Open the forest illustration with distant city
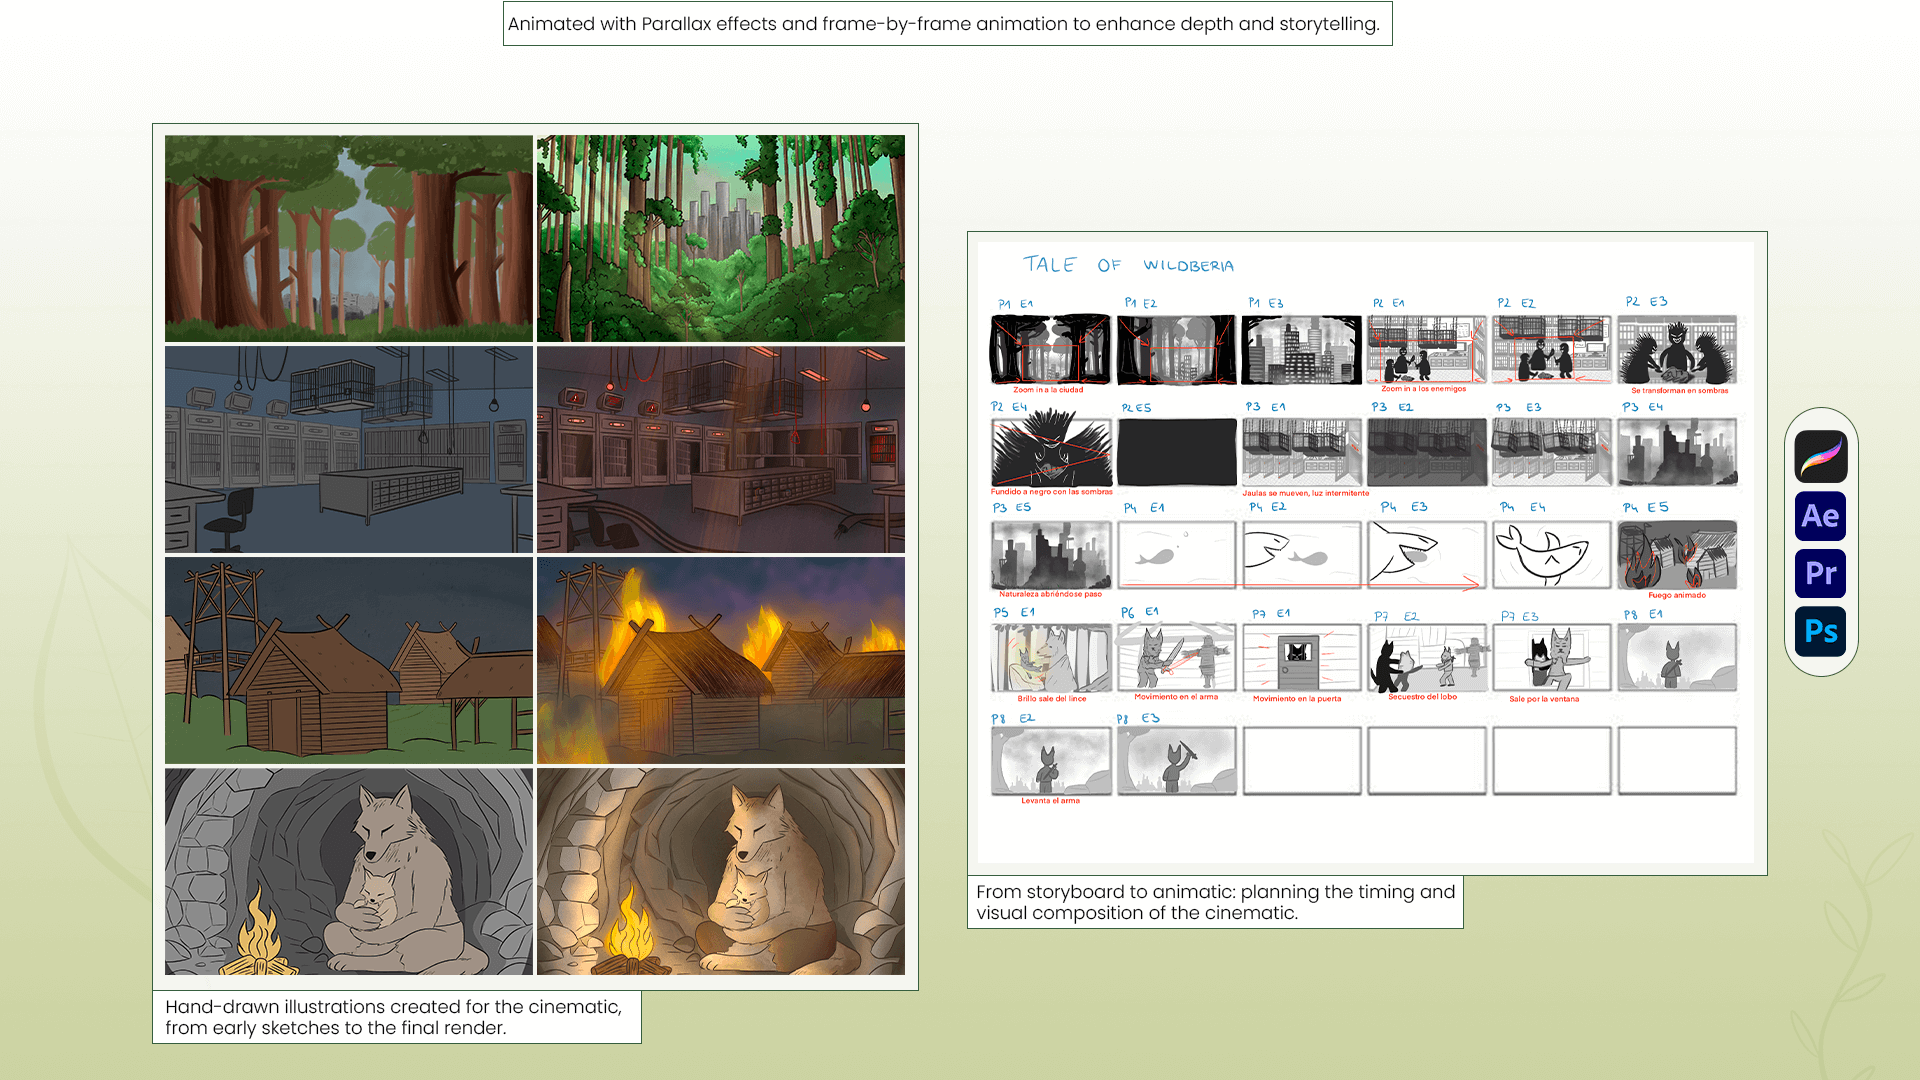The image size is (1920, 1080). click(720, 239)
